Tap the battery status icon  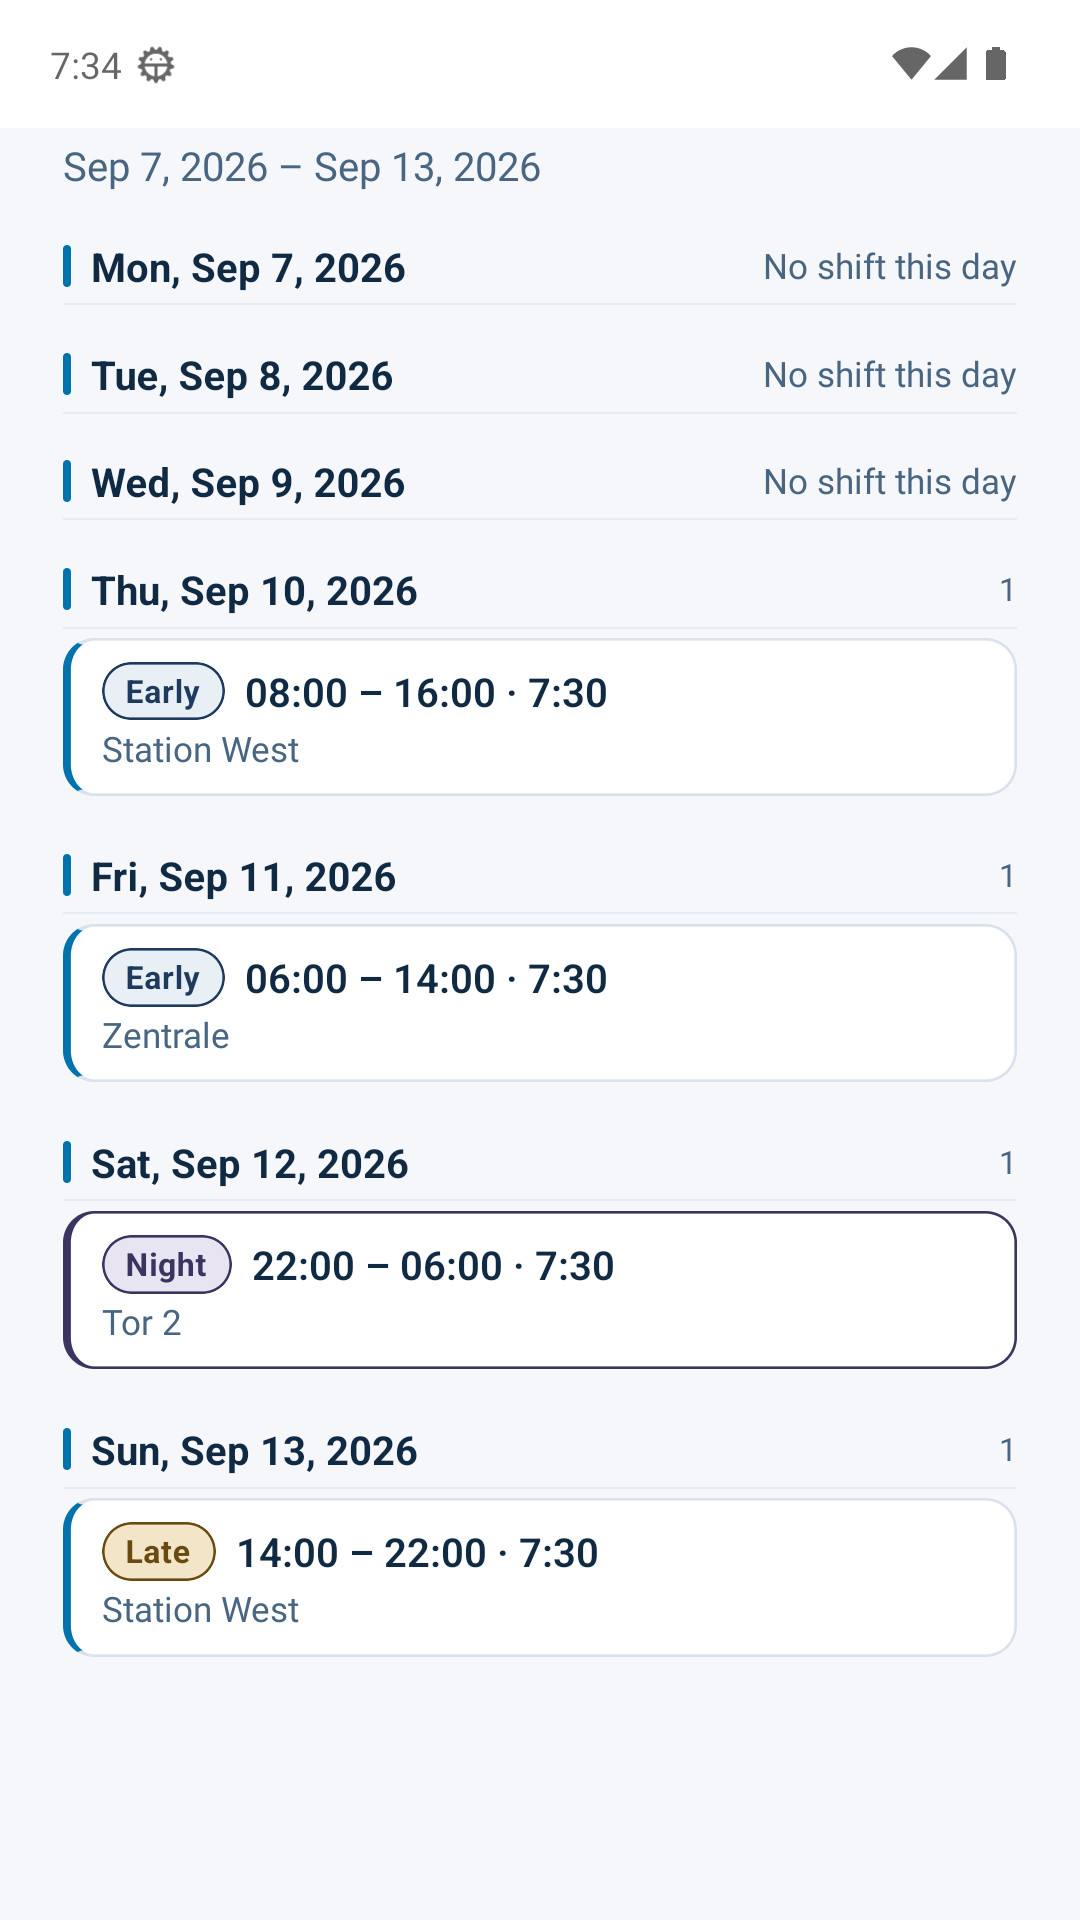tap(995, 64)
